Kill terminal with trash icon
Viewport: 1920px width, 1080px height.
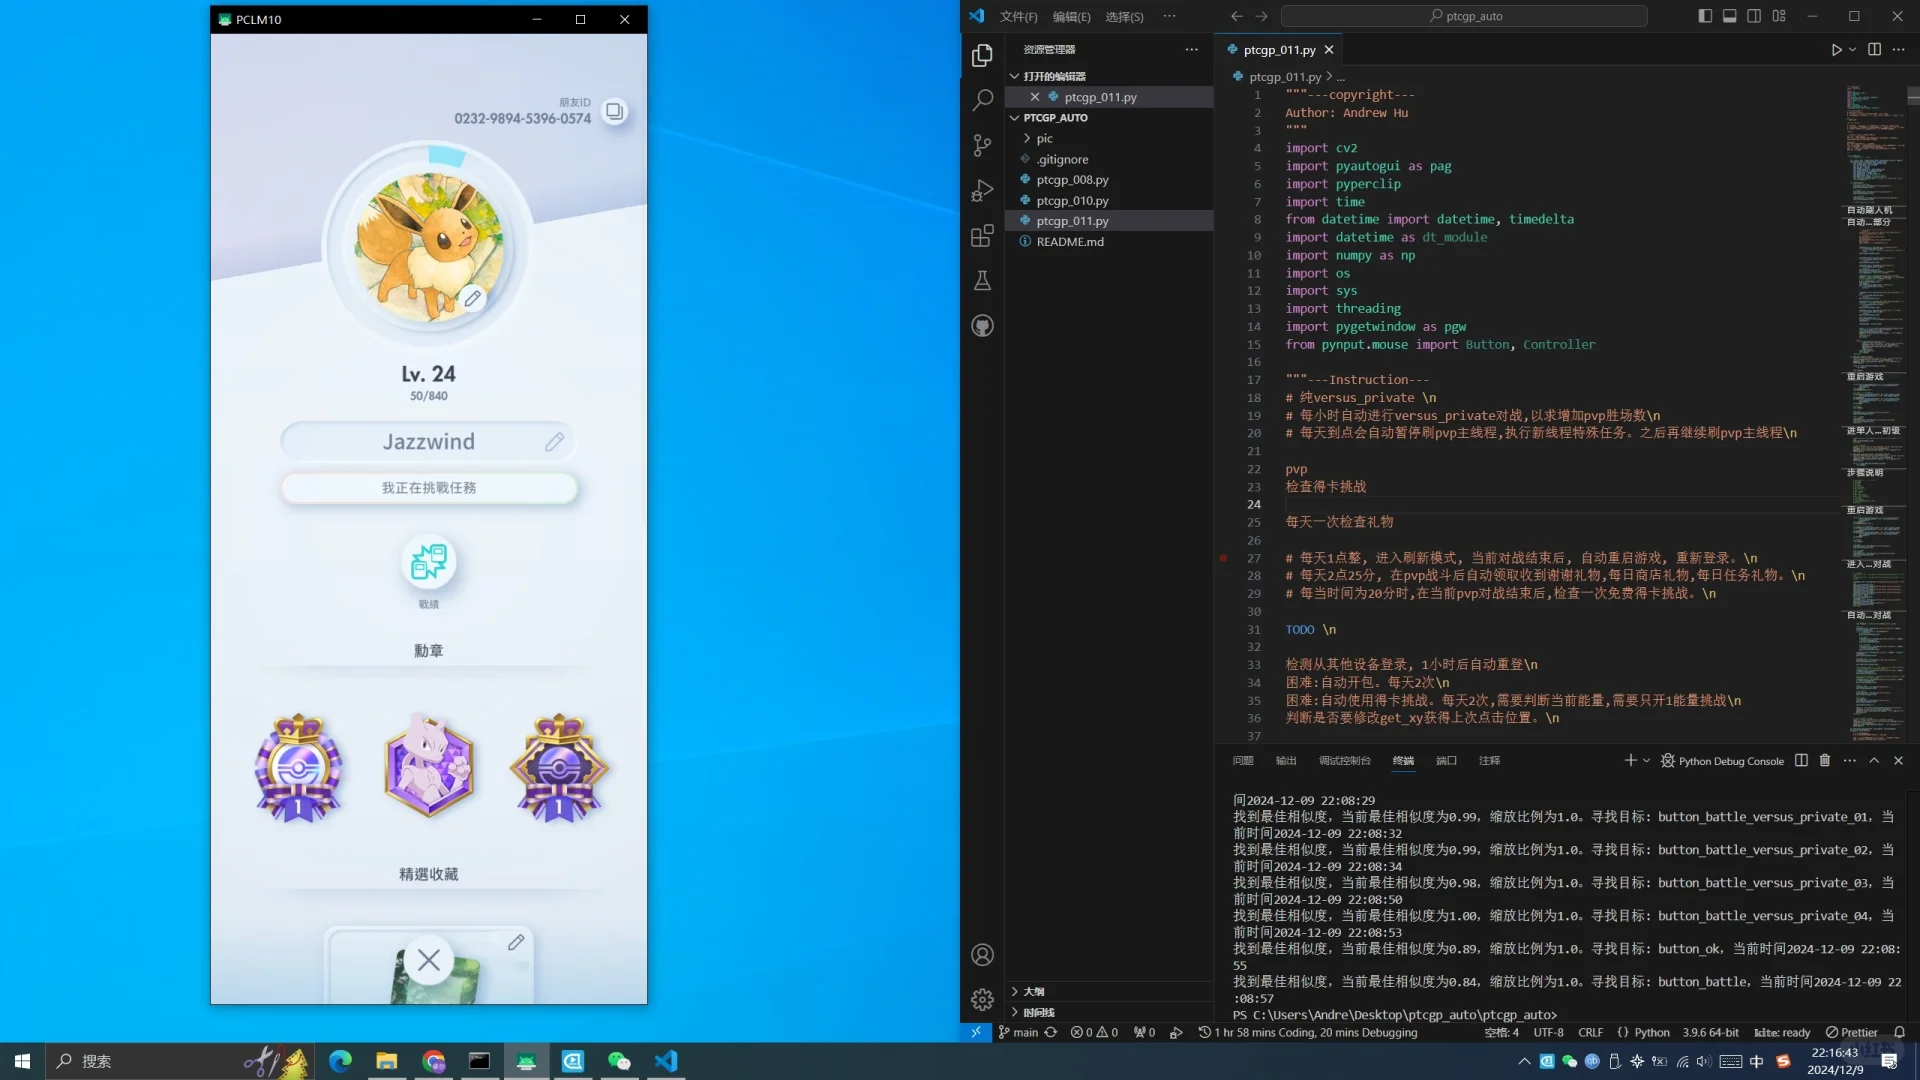tap(1824, 761)
